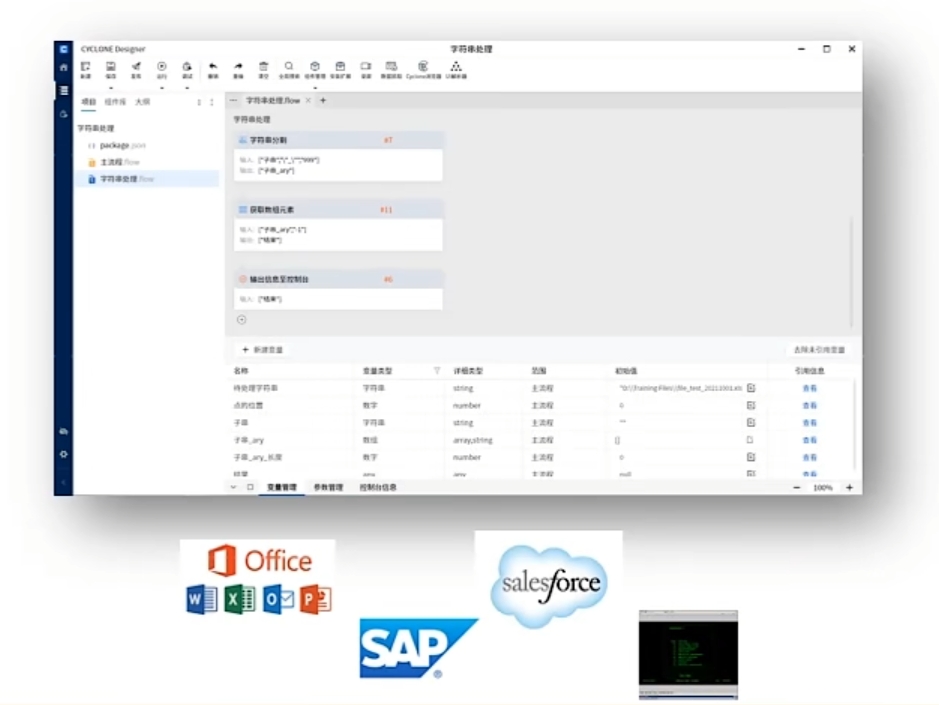Click the dash icon left of flow tab
The height and width of the screenshot is (705, 939).
tap(234, 101)
